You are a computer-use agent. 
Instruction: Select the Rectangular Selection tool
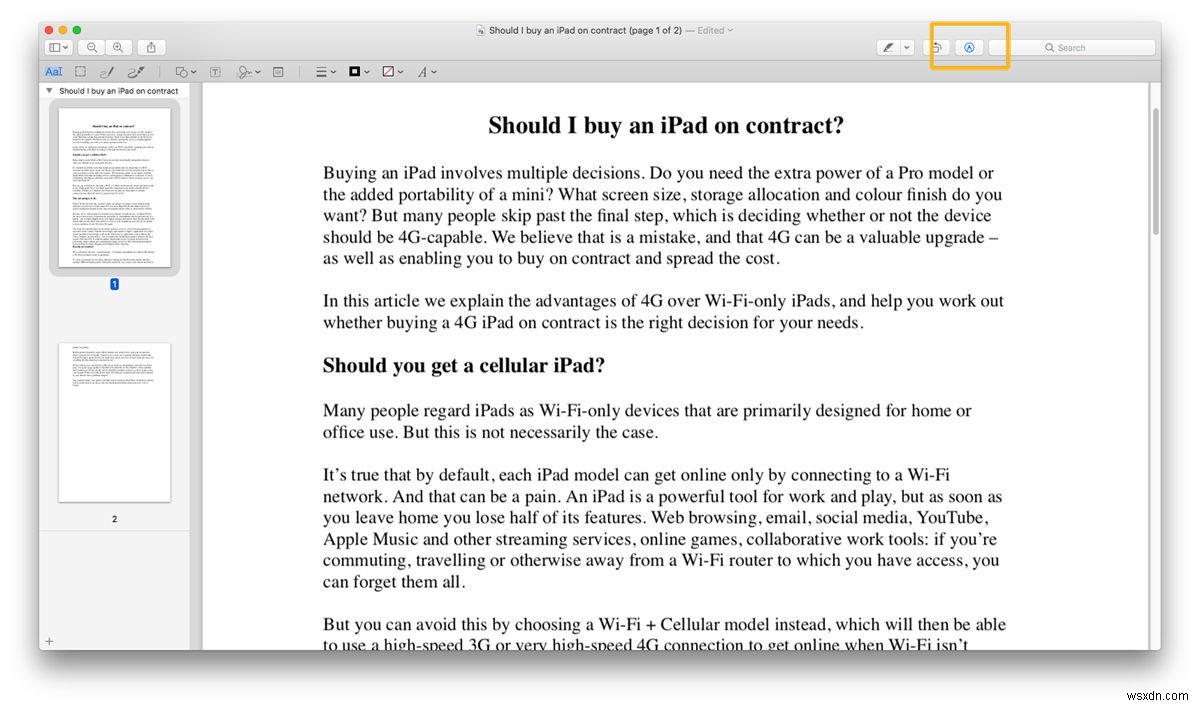79,71
